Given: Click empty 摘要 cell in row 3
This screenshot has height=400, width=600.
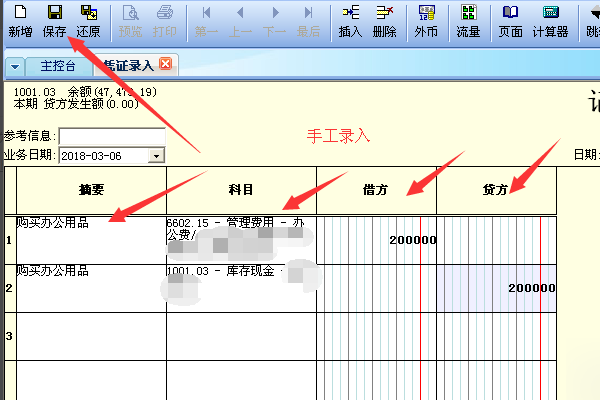Looking at the screenshot, I should pyautogui.click(x=91, y=336).
